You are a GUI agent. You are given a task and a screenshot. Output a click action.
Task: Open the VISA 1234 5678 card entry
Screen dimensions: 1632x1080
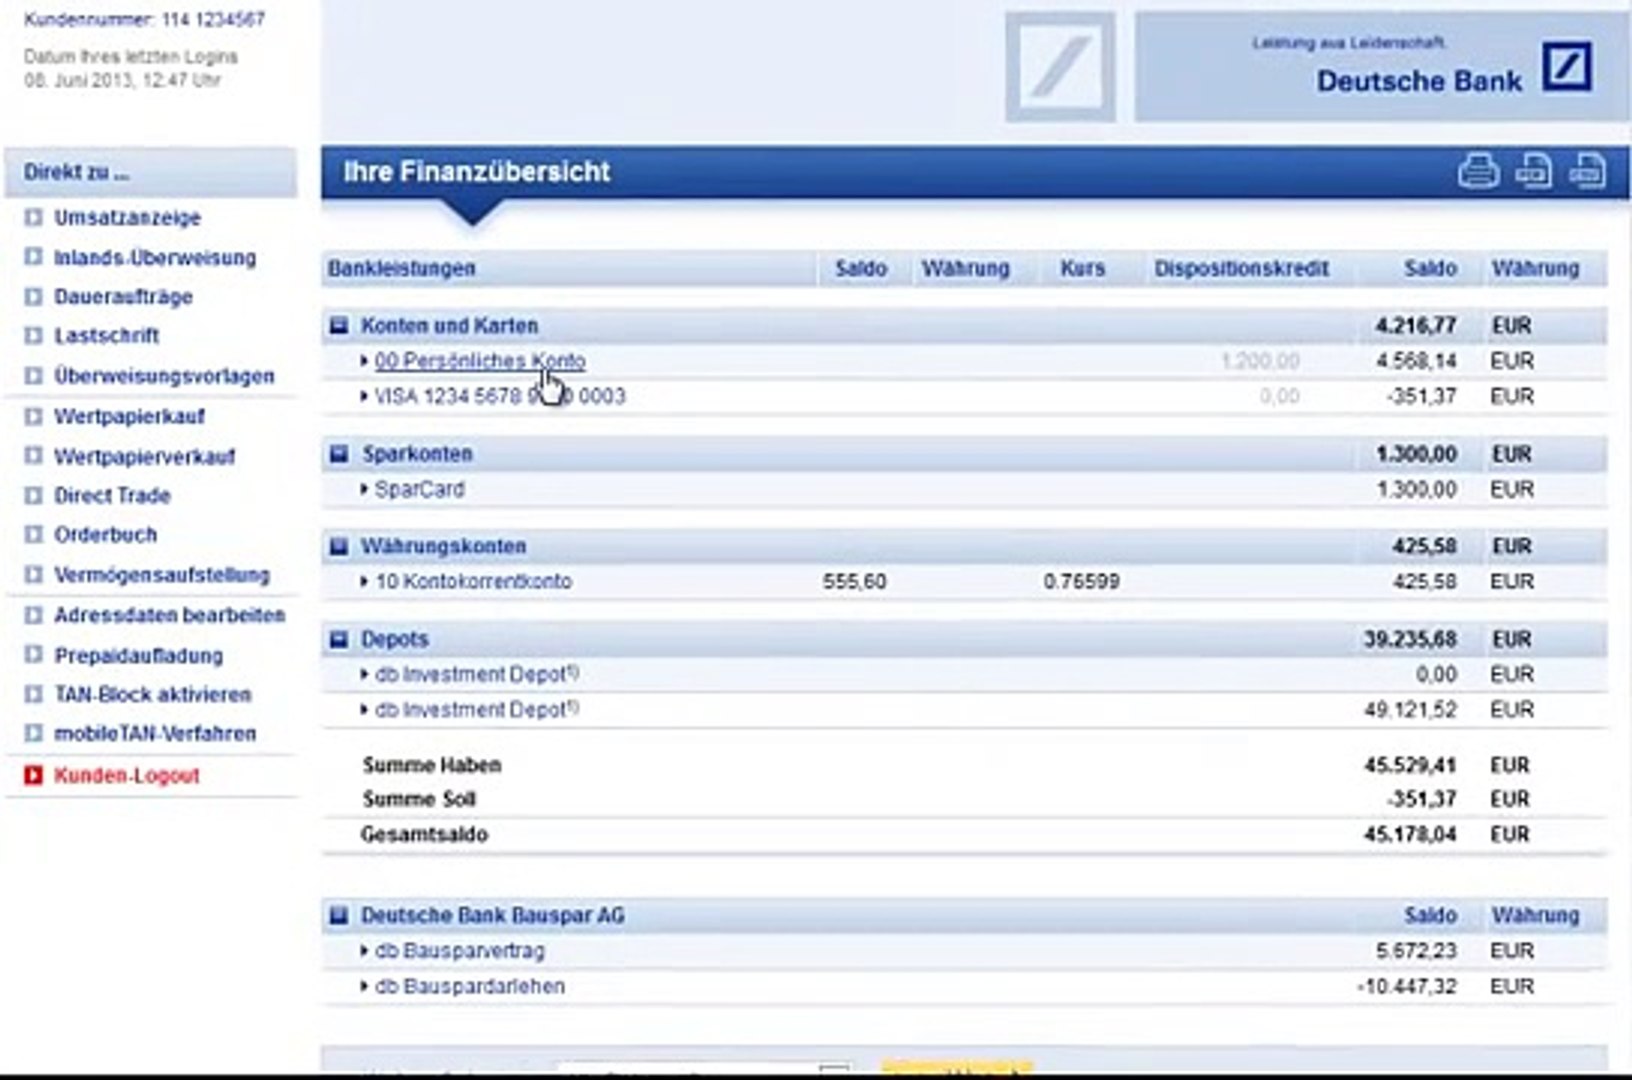click(x=500, y=396)
